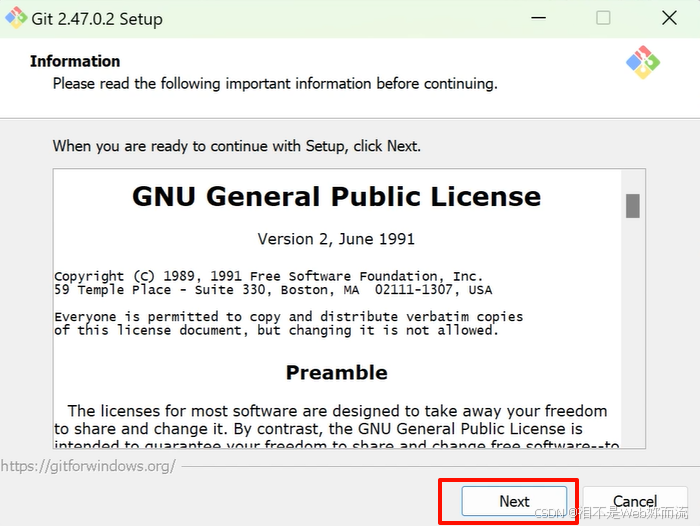Click the license text scrollbar thumb
The image size is (700, 526).
point(633,206)
